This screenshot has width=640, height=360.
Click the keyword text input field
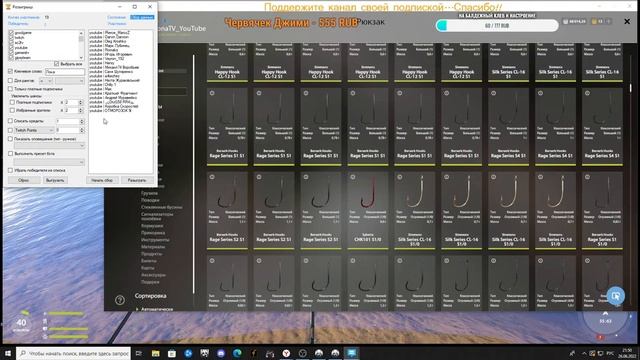(64, 71)
